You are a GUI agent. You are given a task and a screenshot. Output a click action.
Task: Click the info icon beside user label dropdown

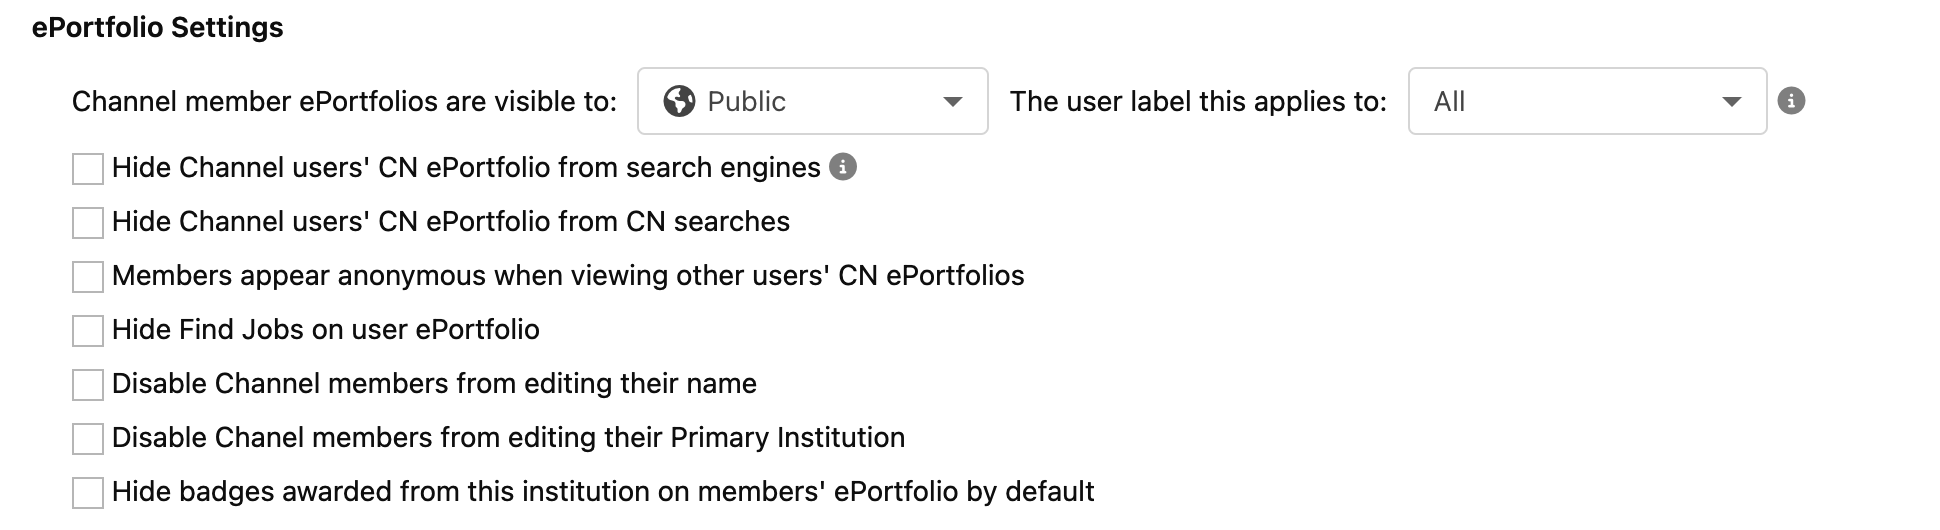coord(1791,101)
